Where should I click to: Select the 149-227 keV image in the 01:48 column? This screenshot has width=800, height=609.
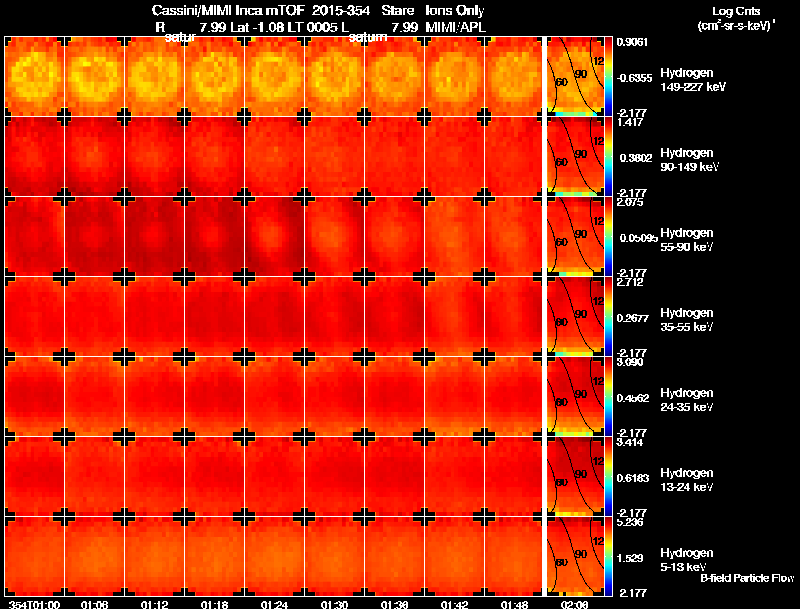[514, 76]
